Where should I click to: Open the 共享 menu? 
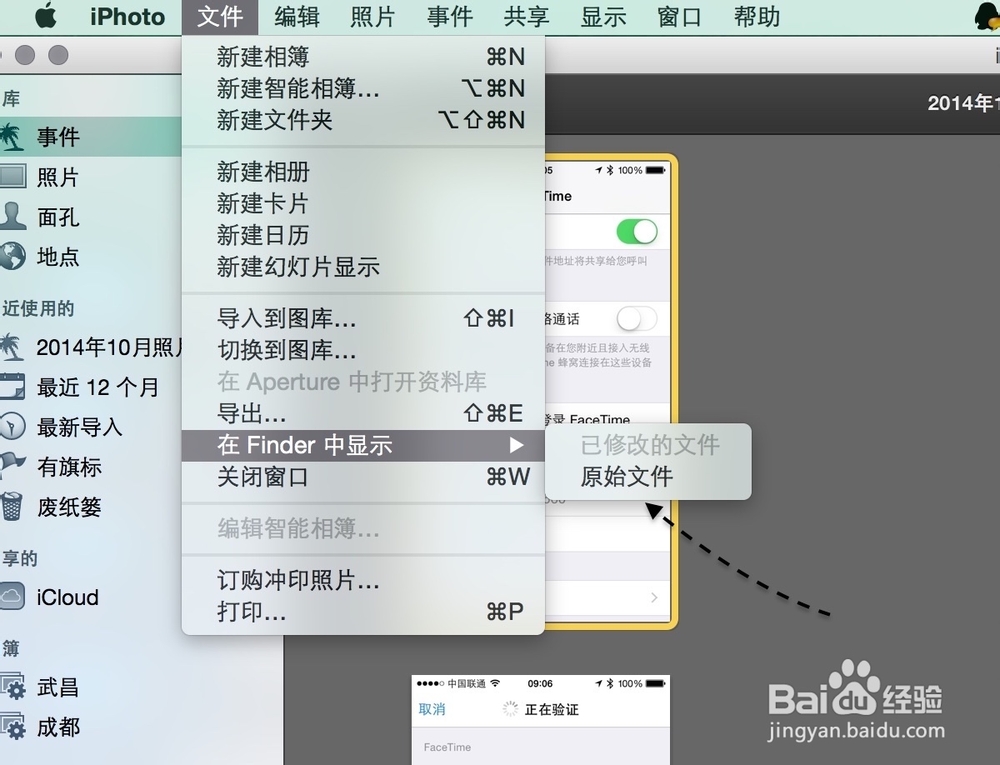526,17
